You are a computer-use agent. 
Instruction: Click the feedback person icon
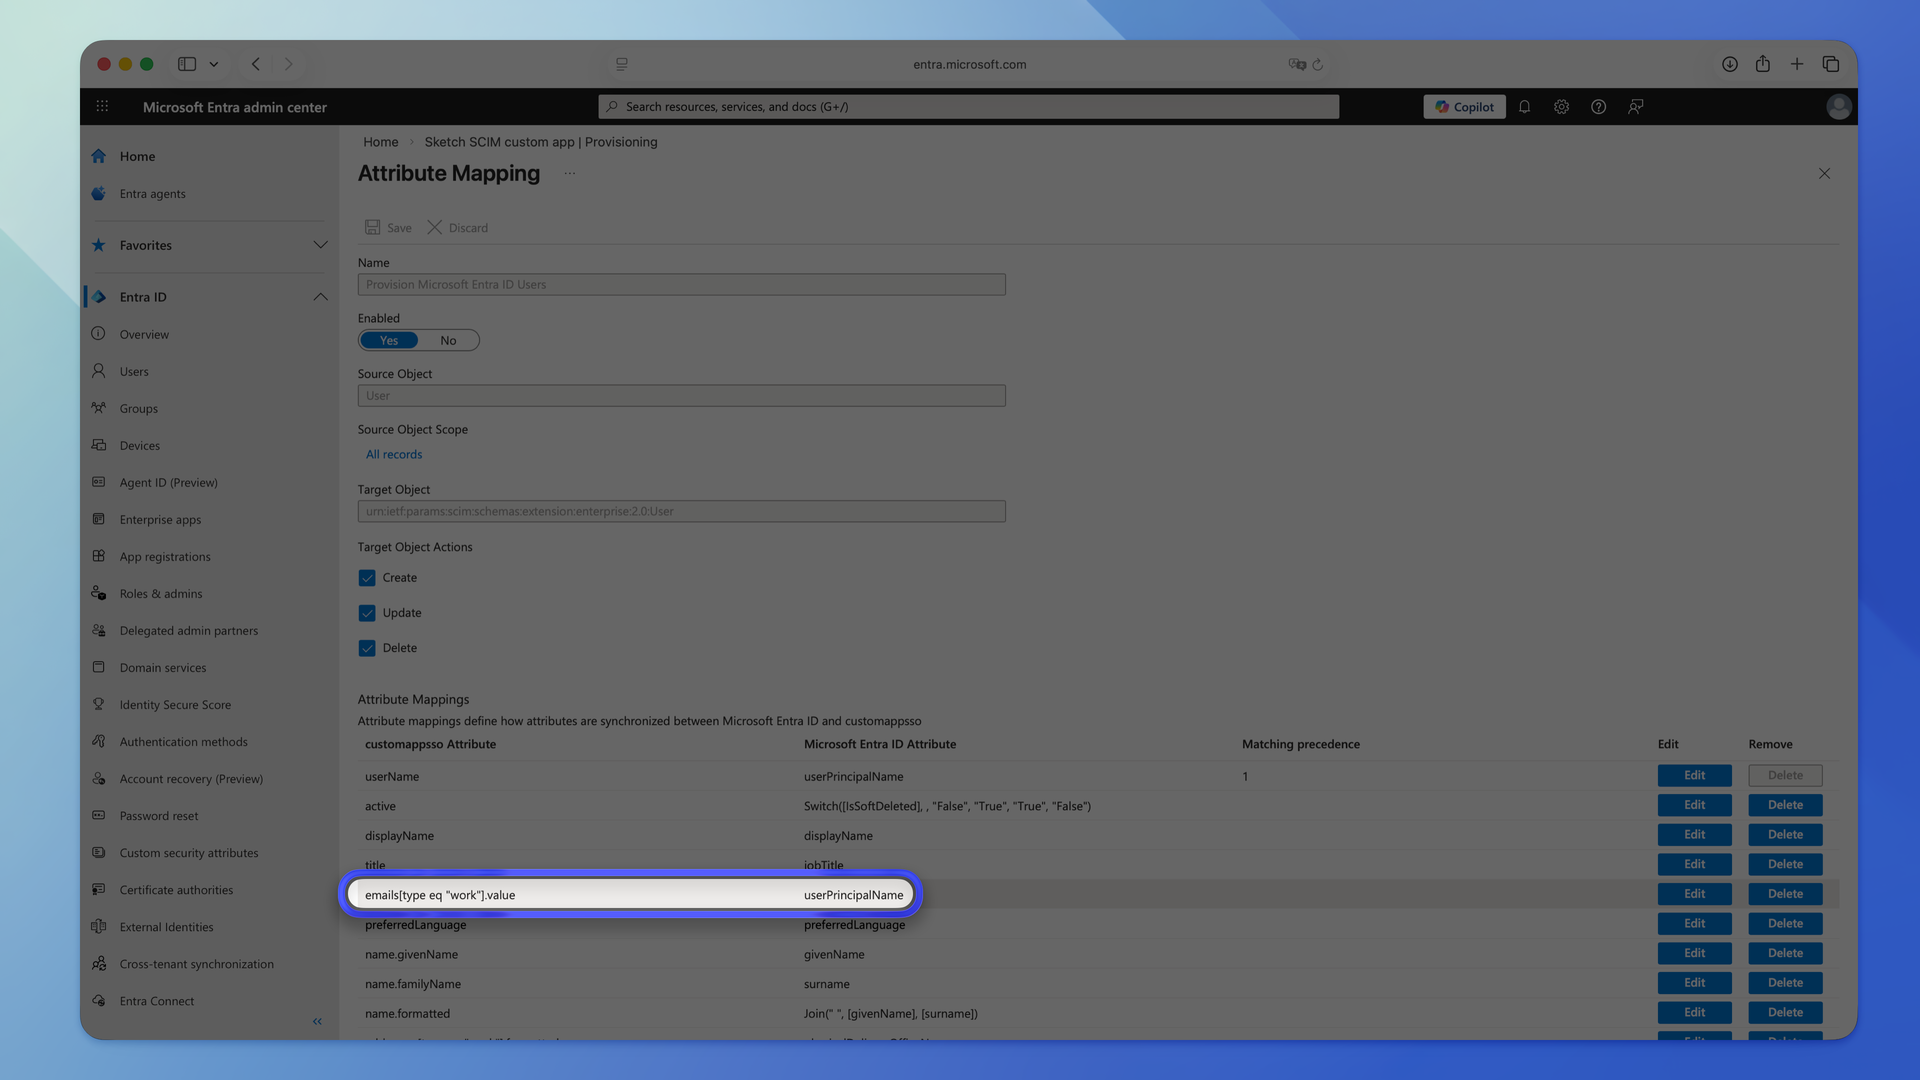point(1635,107)
